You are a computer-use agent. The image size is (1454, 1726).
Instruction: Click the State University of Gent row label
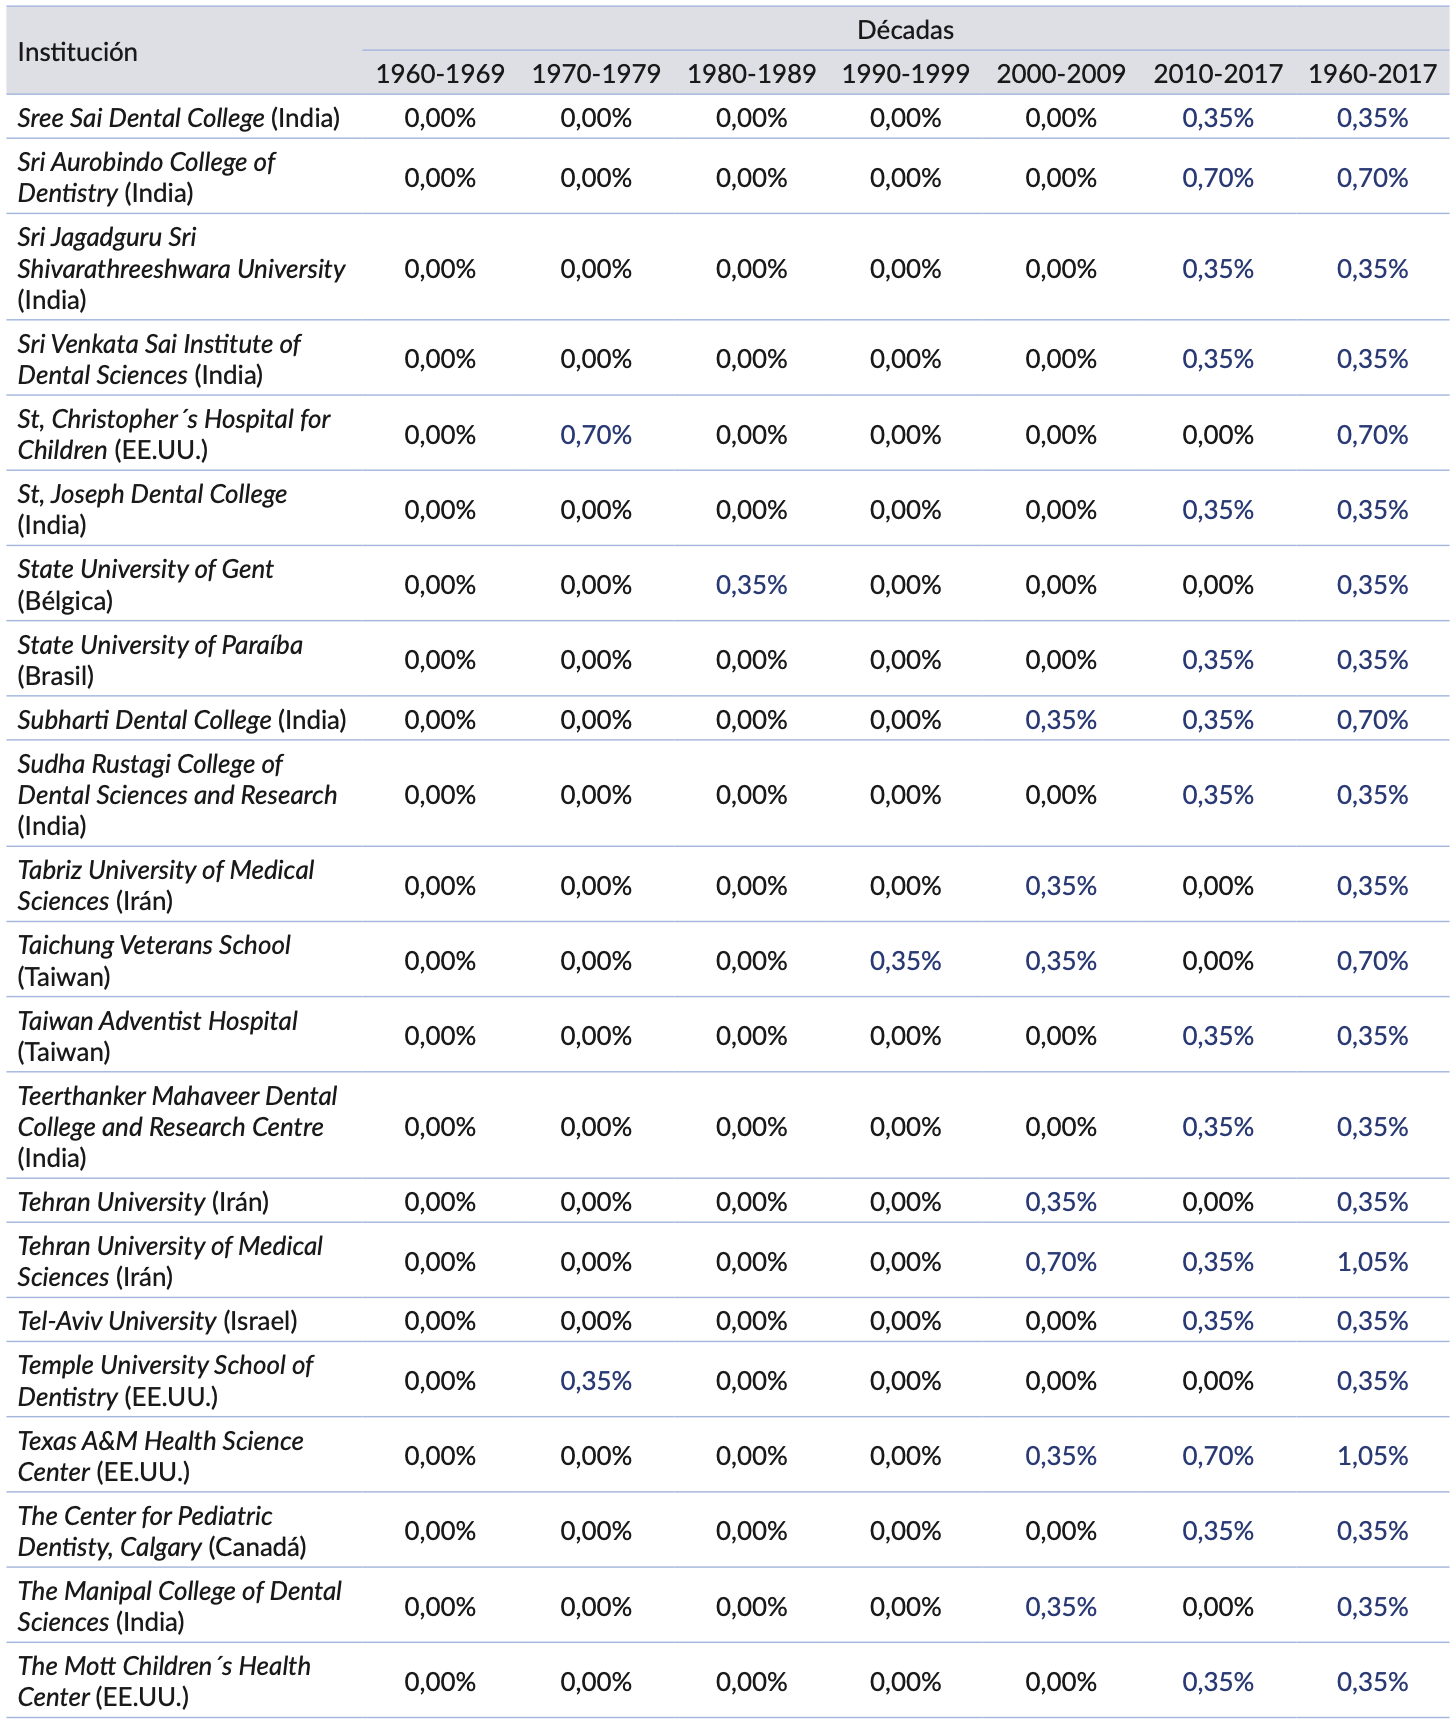coord(145,584)
